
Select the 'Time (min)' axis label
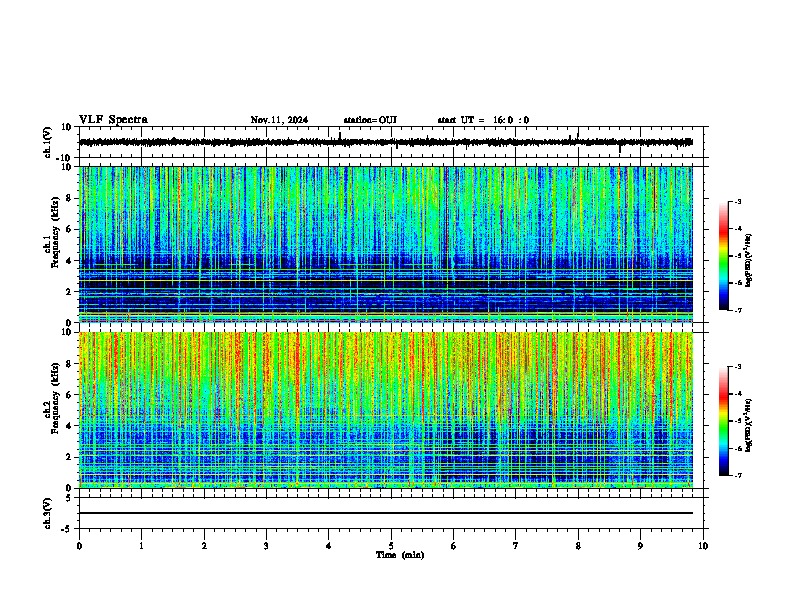pyautogui.click(x=400, y=555)
